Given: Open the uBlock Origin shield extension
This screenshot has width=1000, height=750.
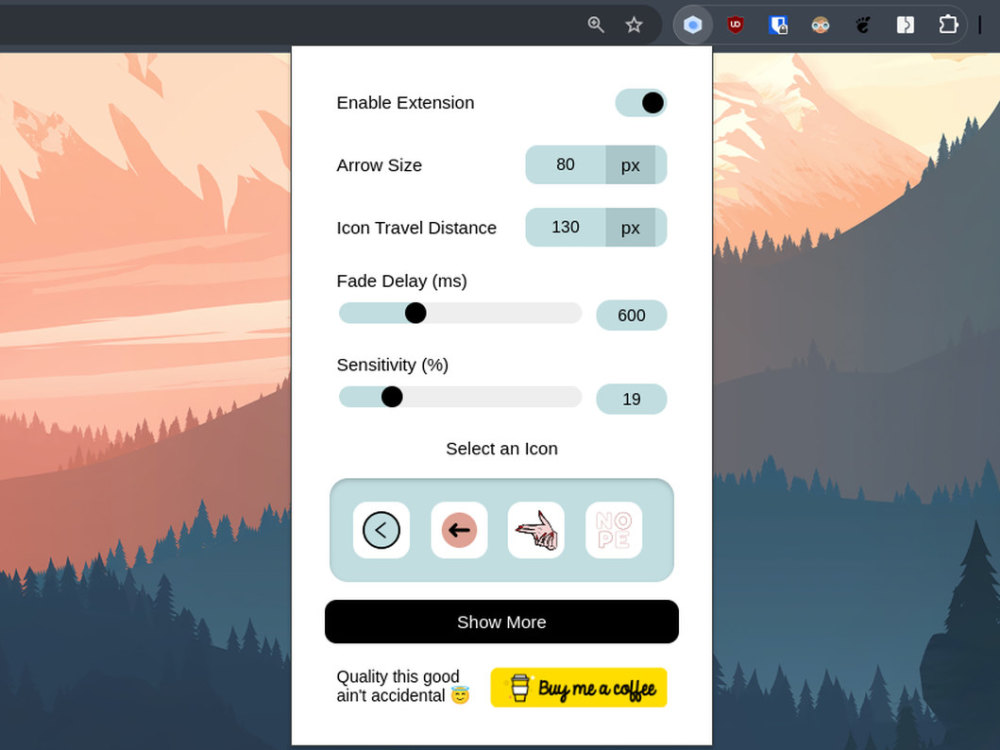Looking at the screenshot, I should tap(735, 25).
